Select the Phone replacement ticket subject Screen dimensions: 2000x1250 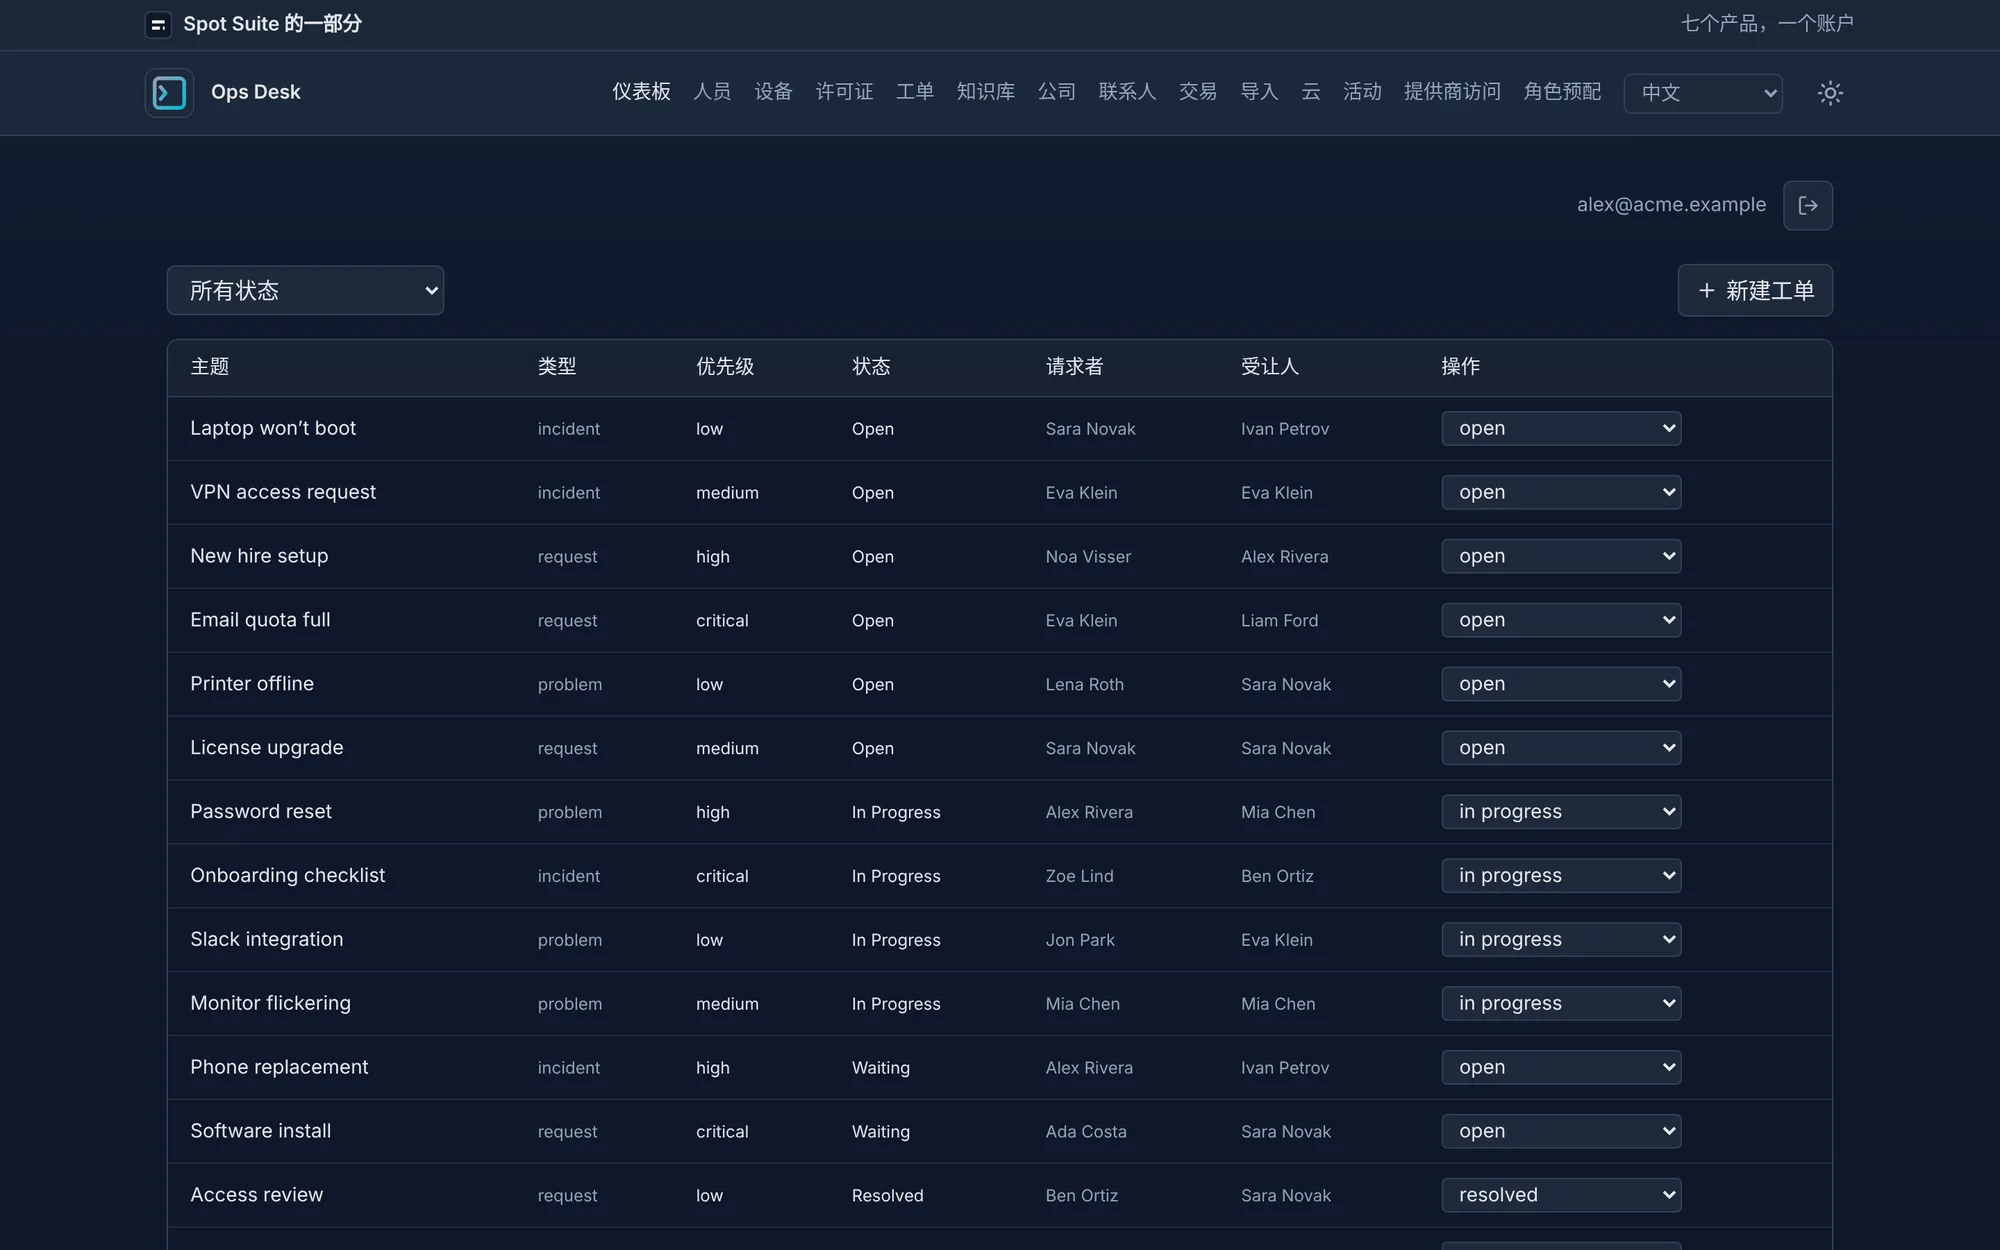(279, 1067)
